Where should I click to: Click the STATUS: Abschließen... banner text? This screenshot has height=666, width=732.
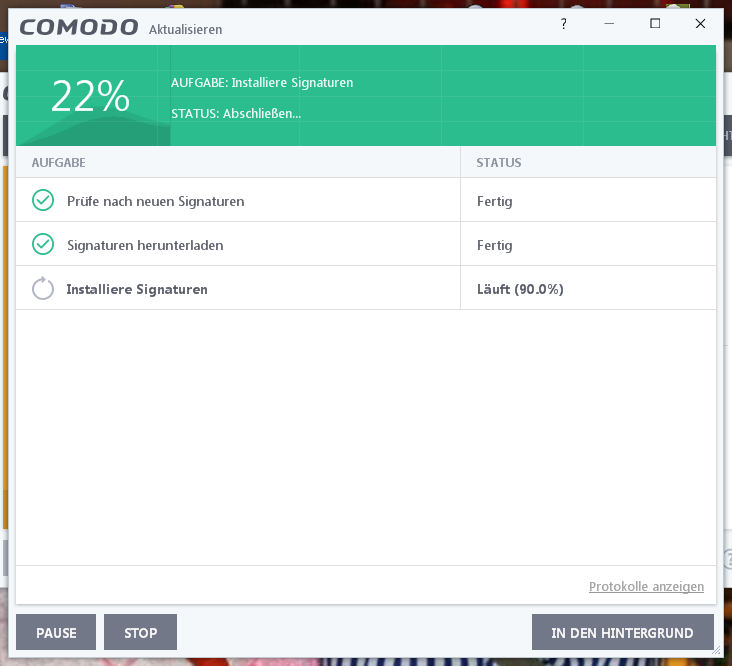(236, 113)
